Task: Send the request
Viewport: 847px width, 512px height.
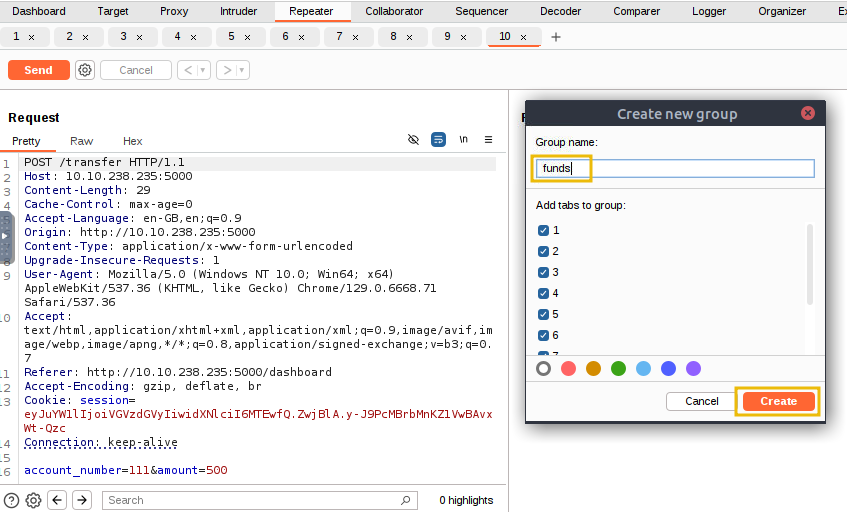Action: tap(38, 70)
